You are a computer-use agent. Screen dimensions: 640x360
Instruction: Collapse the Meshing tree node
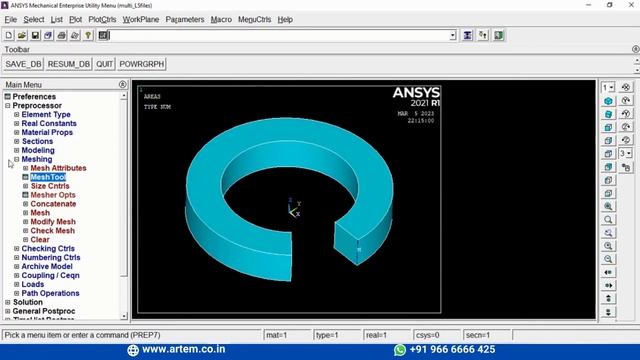(x=17, y=159)
